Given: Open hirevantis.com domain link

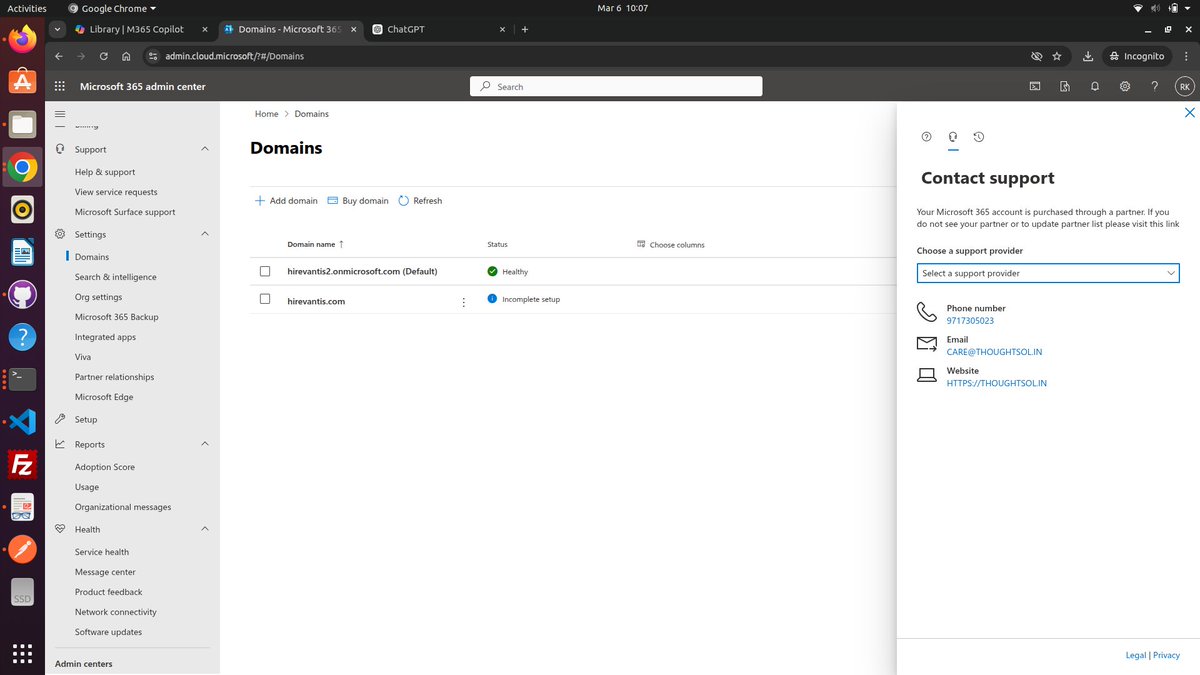Looking at the screenshot, I should click(316, 301).
